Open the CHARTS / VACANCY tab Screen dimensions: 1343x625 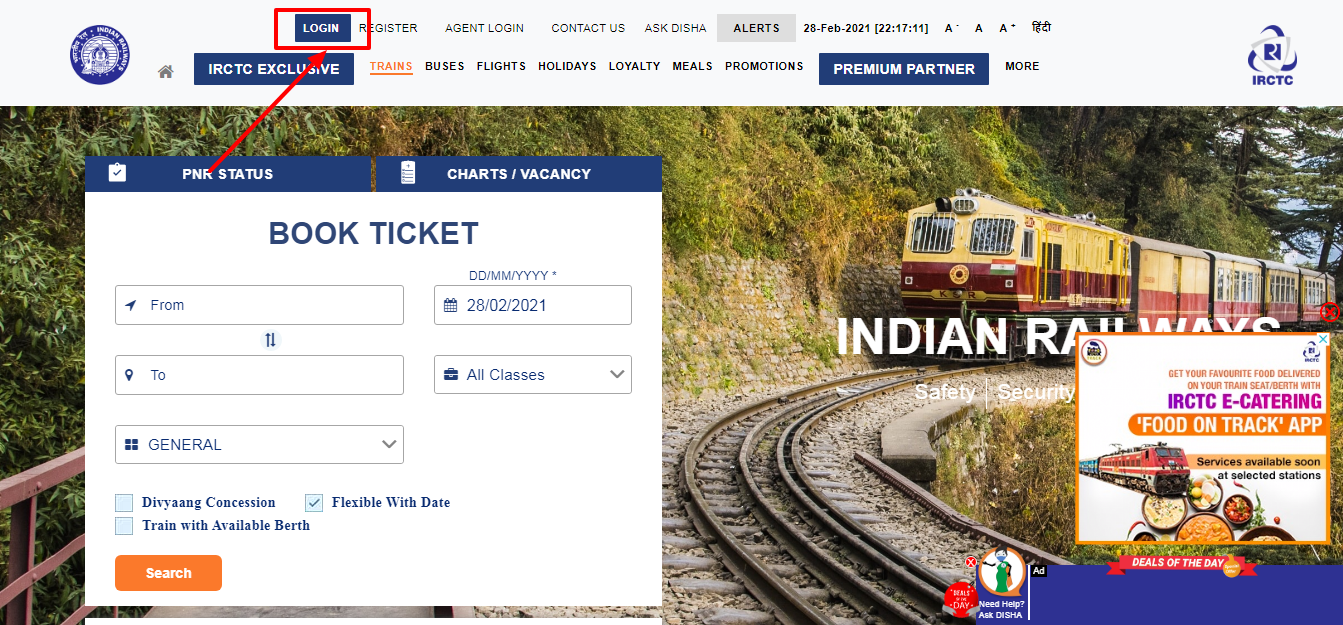(519, 174)
